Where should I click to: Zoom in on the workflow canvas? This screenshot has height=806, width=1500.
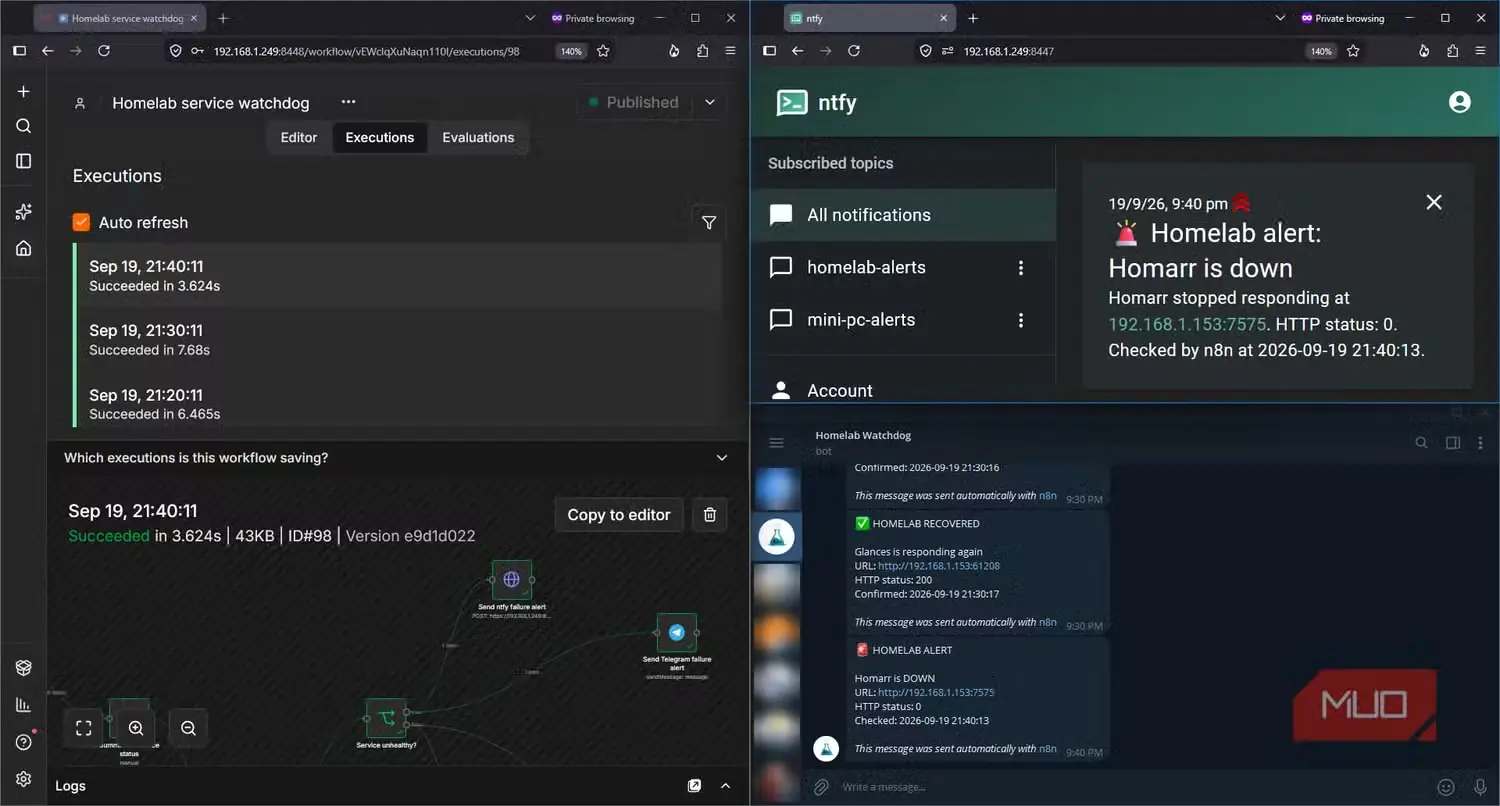click(136, 728)
